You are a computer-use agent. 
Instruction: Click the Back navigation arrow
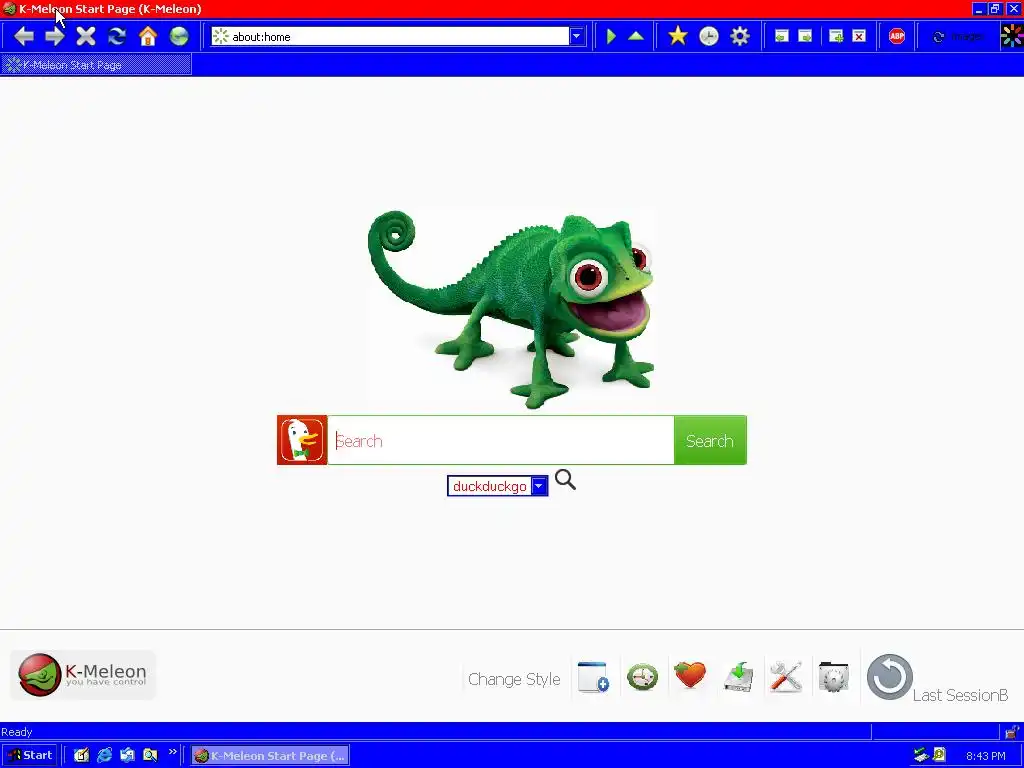click(x=24, y=36)
